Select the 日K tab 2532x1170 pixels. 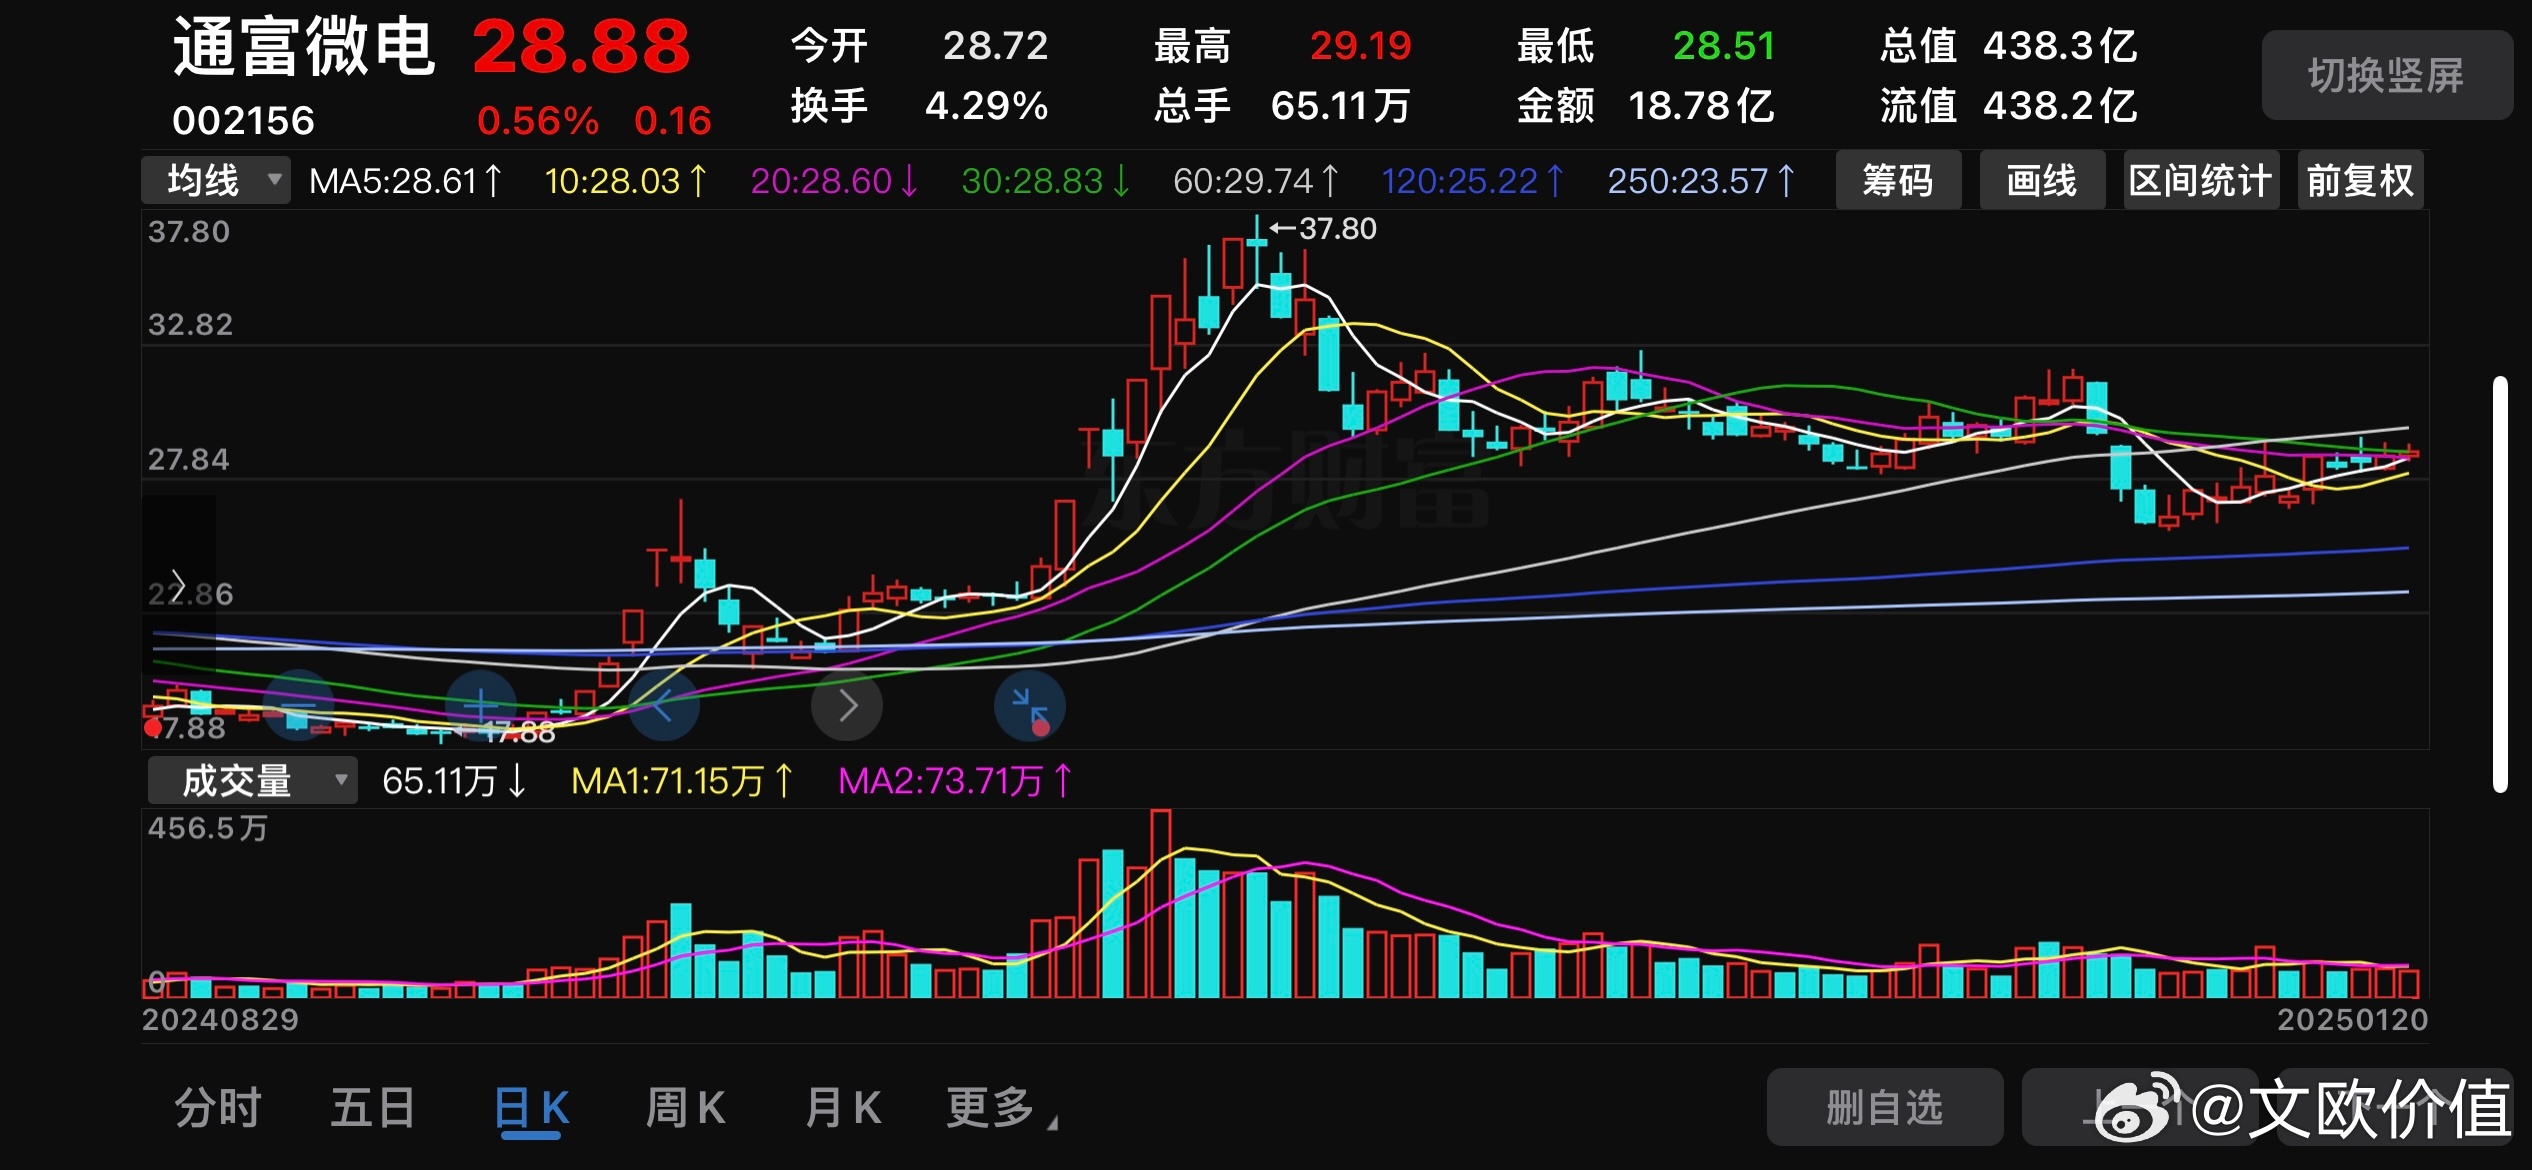pos(532,1110)
